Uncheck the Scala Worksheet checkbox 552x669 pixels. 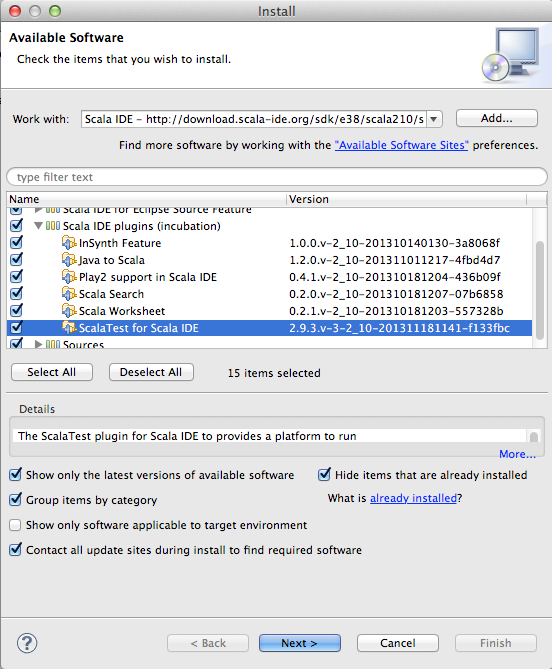click(x=16, y=311)
